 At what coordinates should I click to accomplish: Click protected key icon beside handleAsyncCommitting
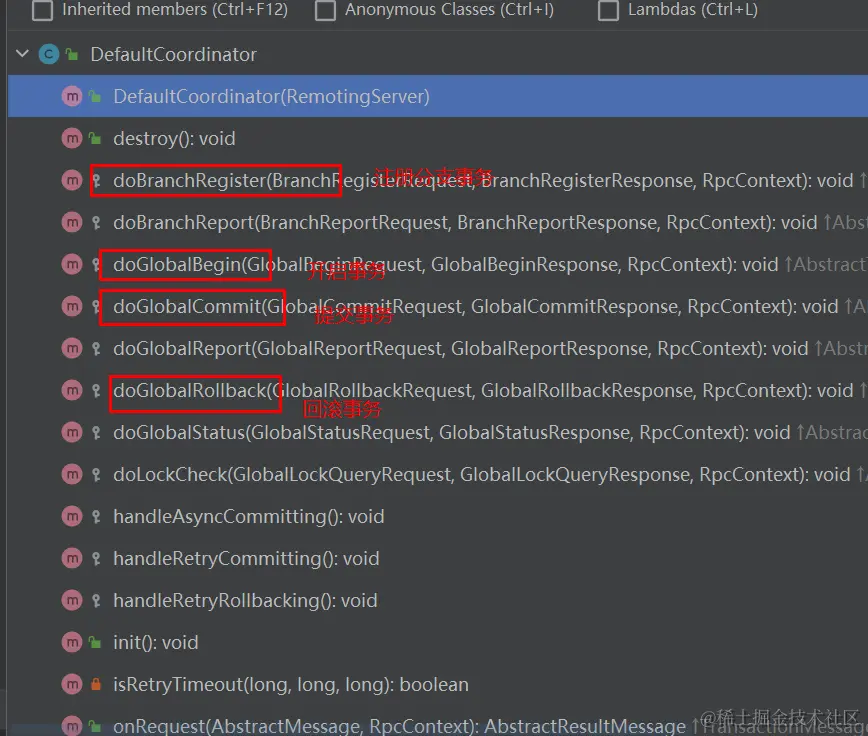coord(96,517)
